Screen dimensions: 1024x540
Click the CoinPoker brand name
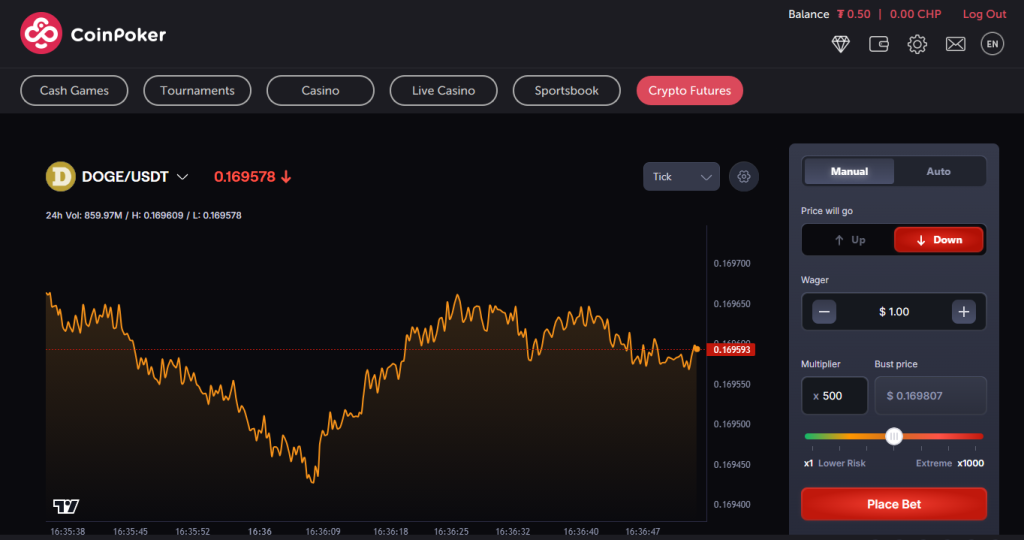pos(118,35)
